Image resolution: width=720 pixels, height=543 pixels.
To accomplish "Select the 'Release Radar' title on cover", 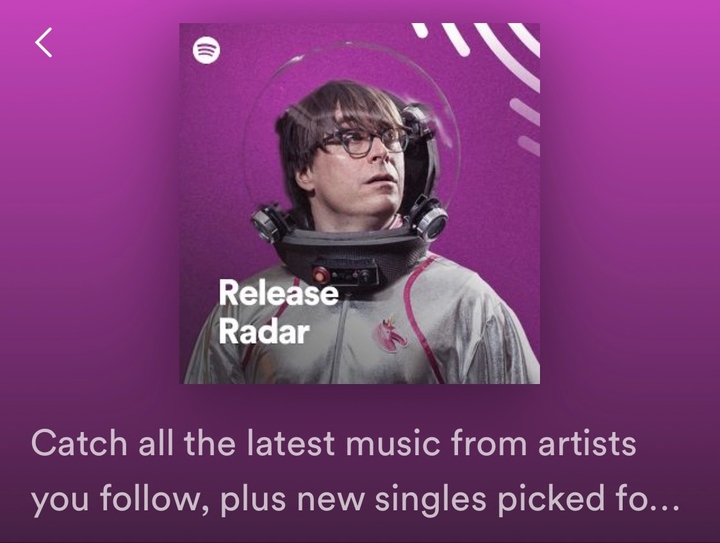I will (278, 312).
